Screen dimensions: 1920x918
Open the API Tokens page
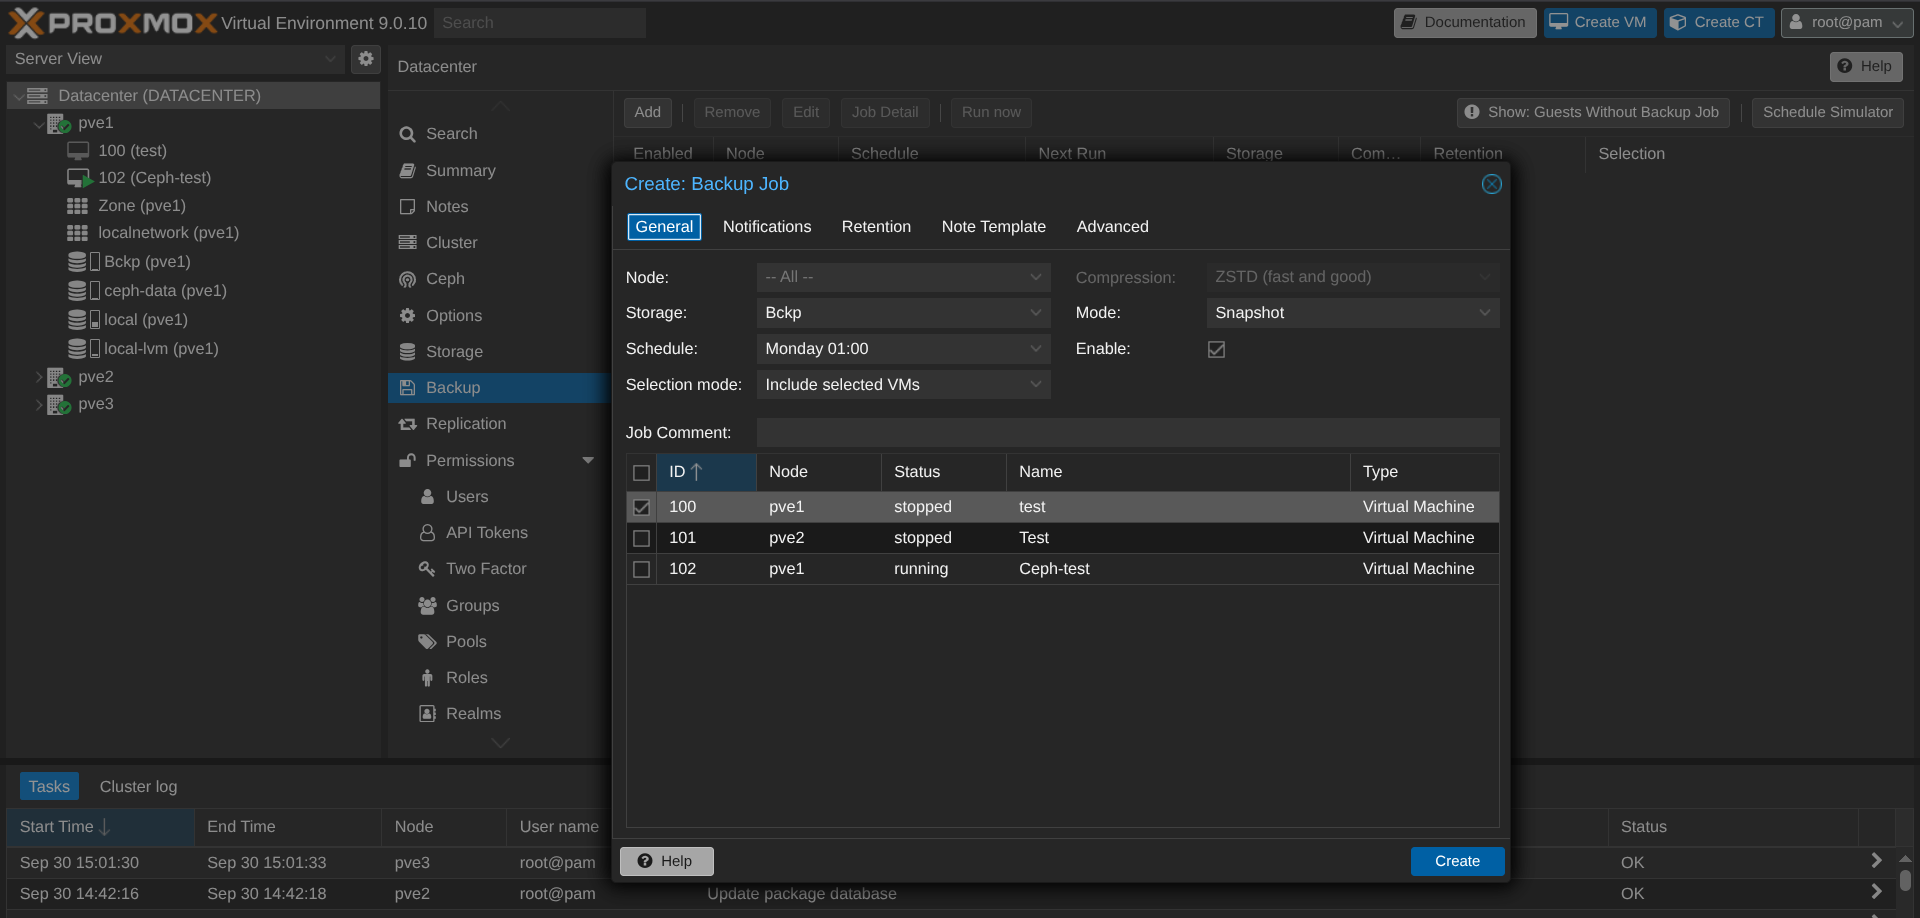[x=486, y=533]
